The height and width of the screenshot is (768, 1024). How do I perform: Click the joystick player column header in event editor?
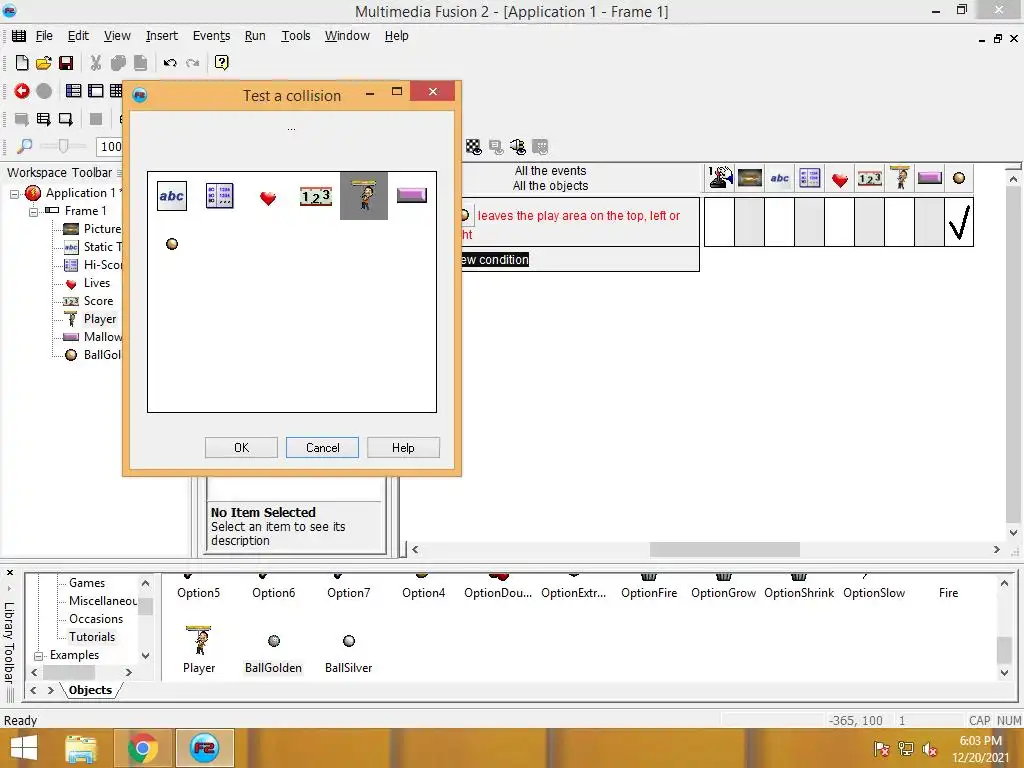click(x=720, y=178)
